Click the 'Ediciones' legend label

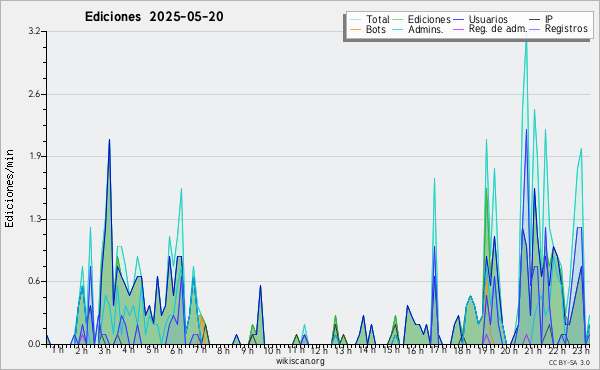click(429, 20)
